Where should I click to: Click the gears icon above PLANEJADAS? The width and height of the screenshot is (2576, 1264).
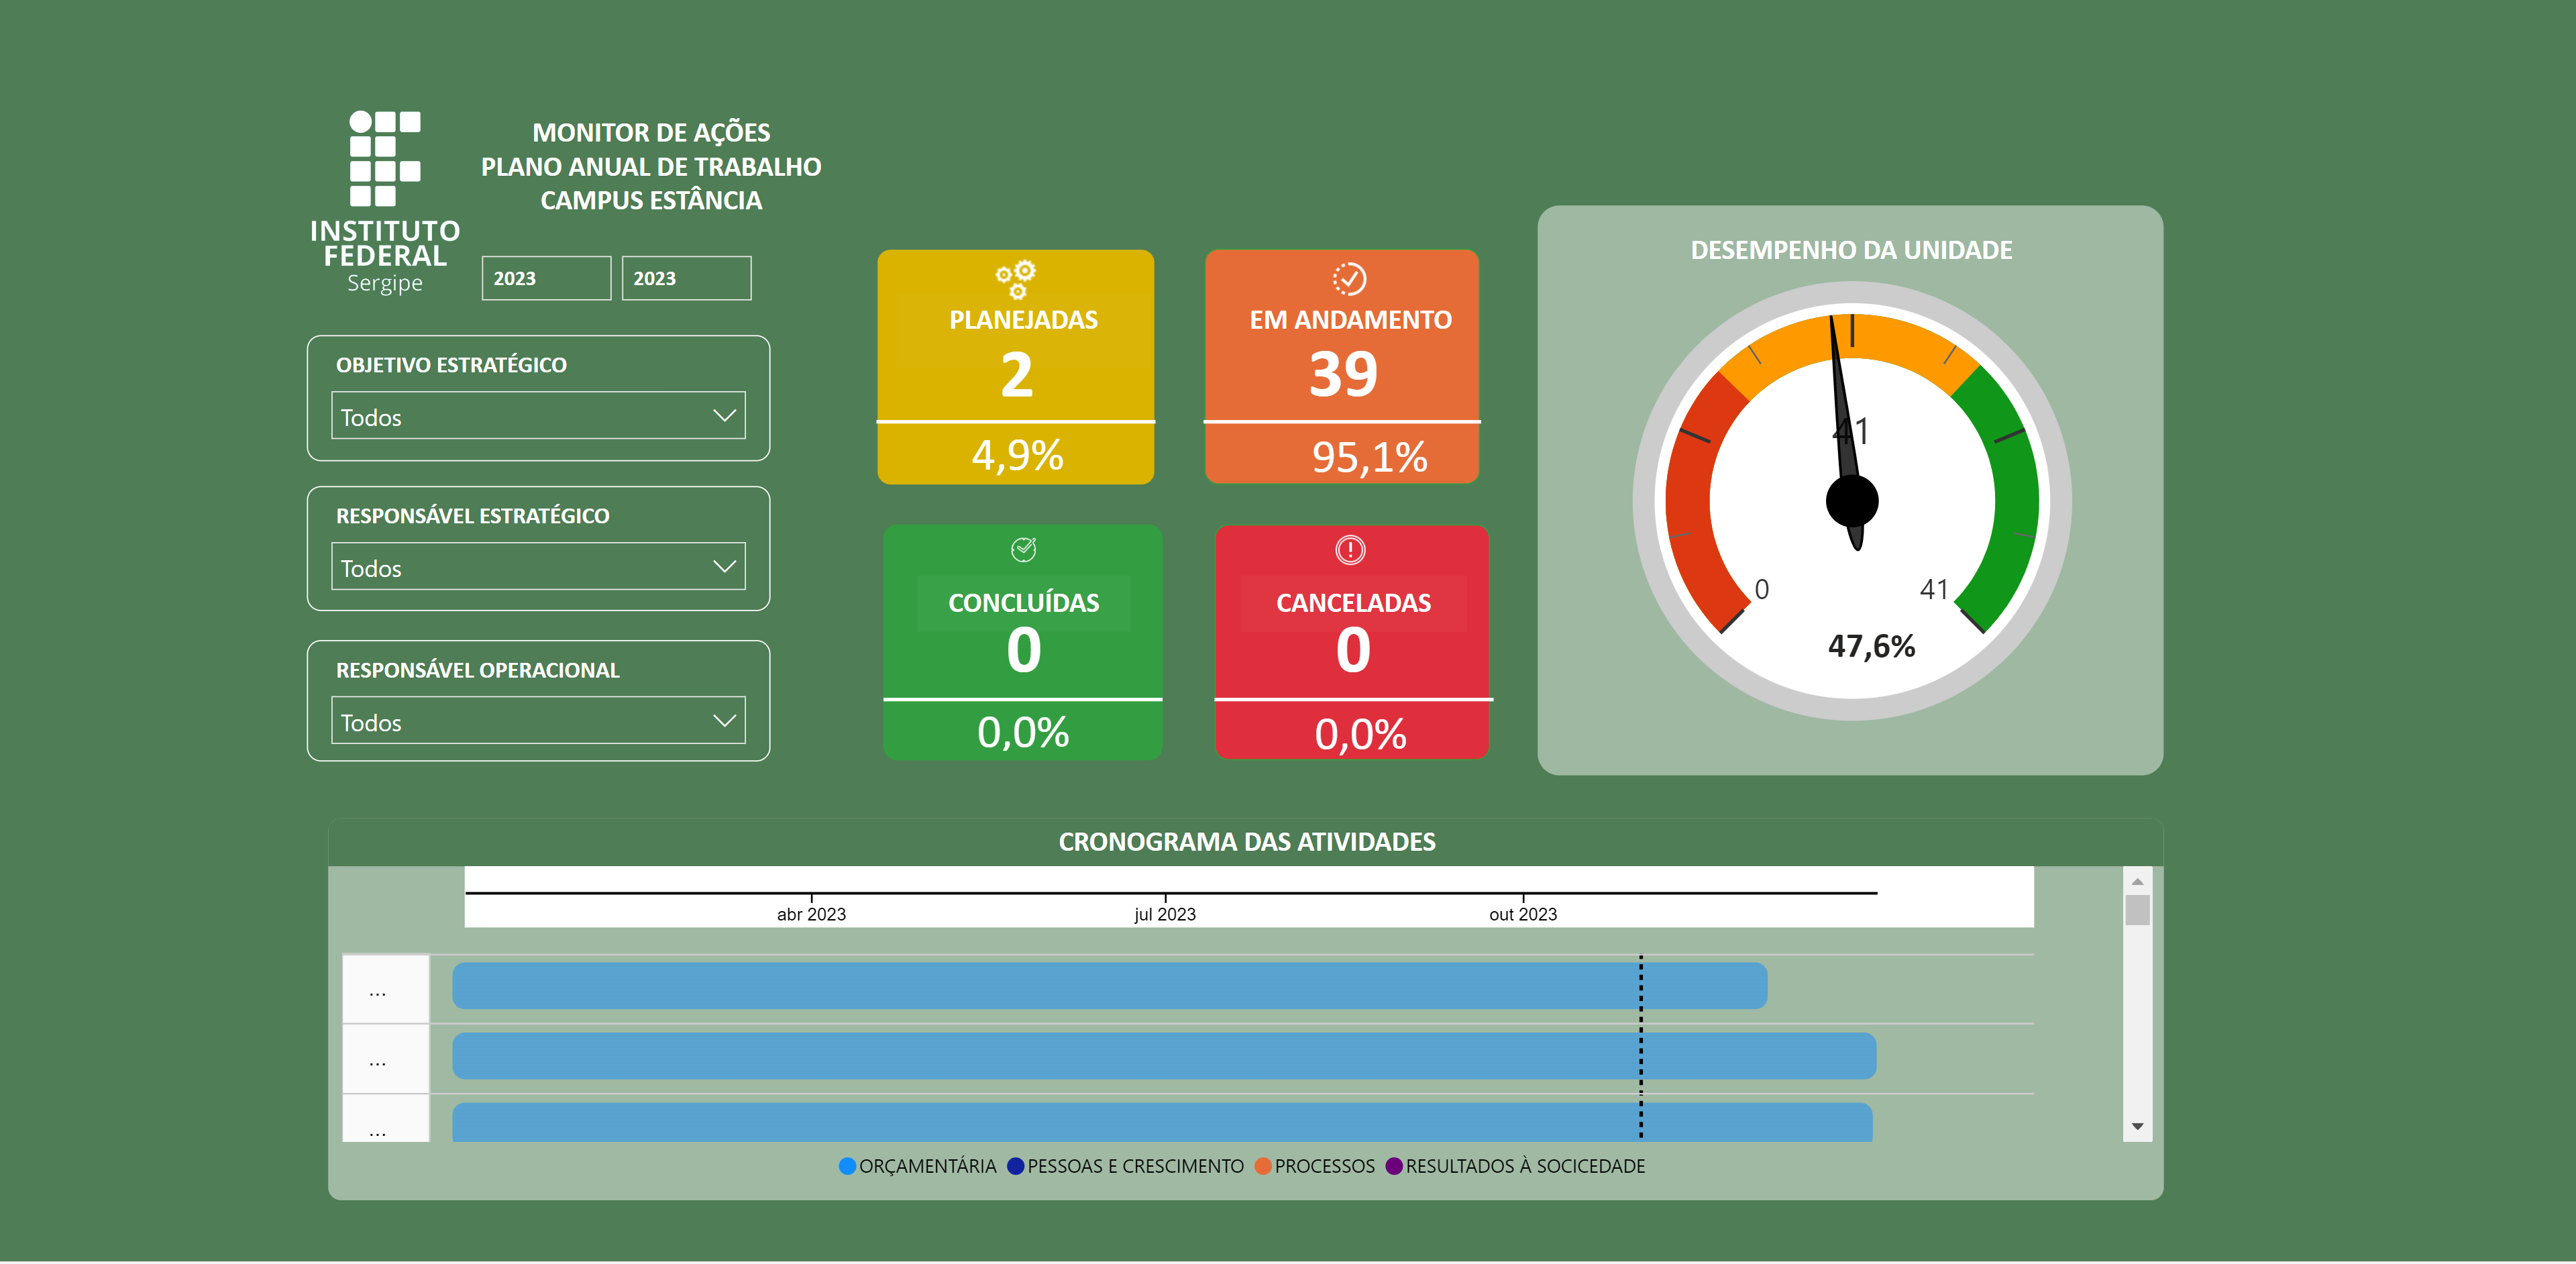(x=1016, y=280)
